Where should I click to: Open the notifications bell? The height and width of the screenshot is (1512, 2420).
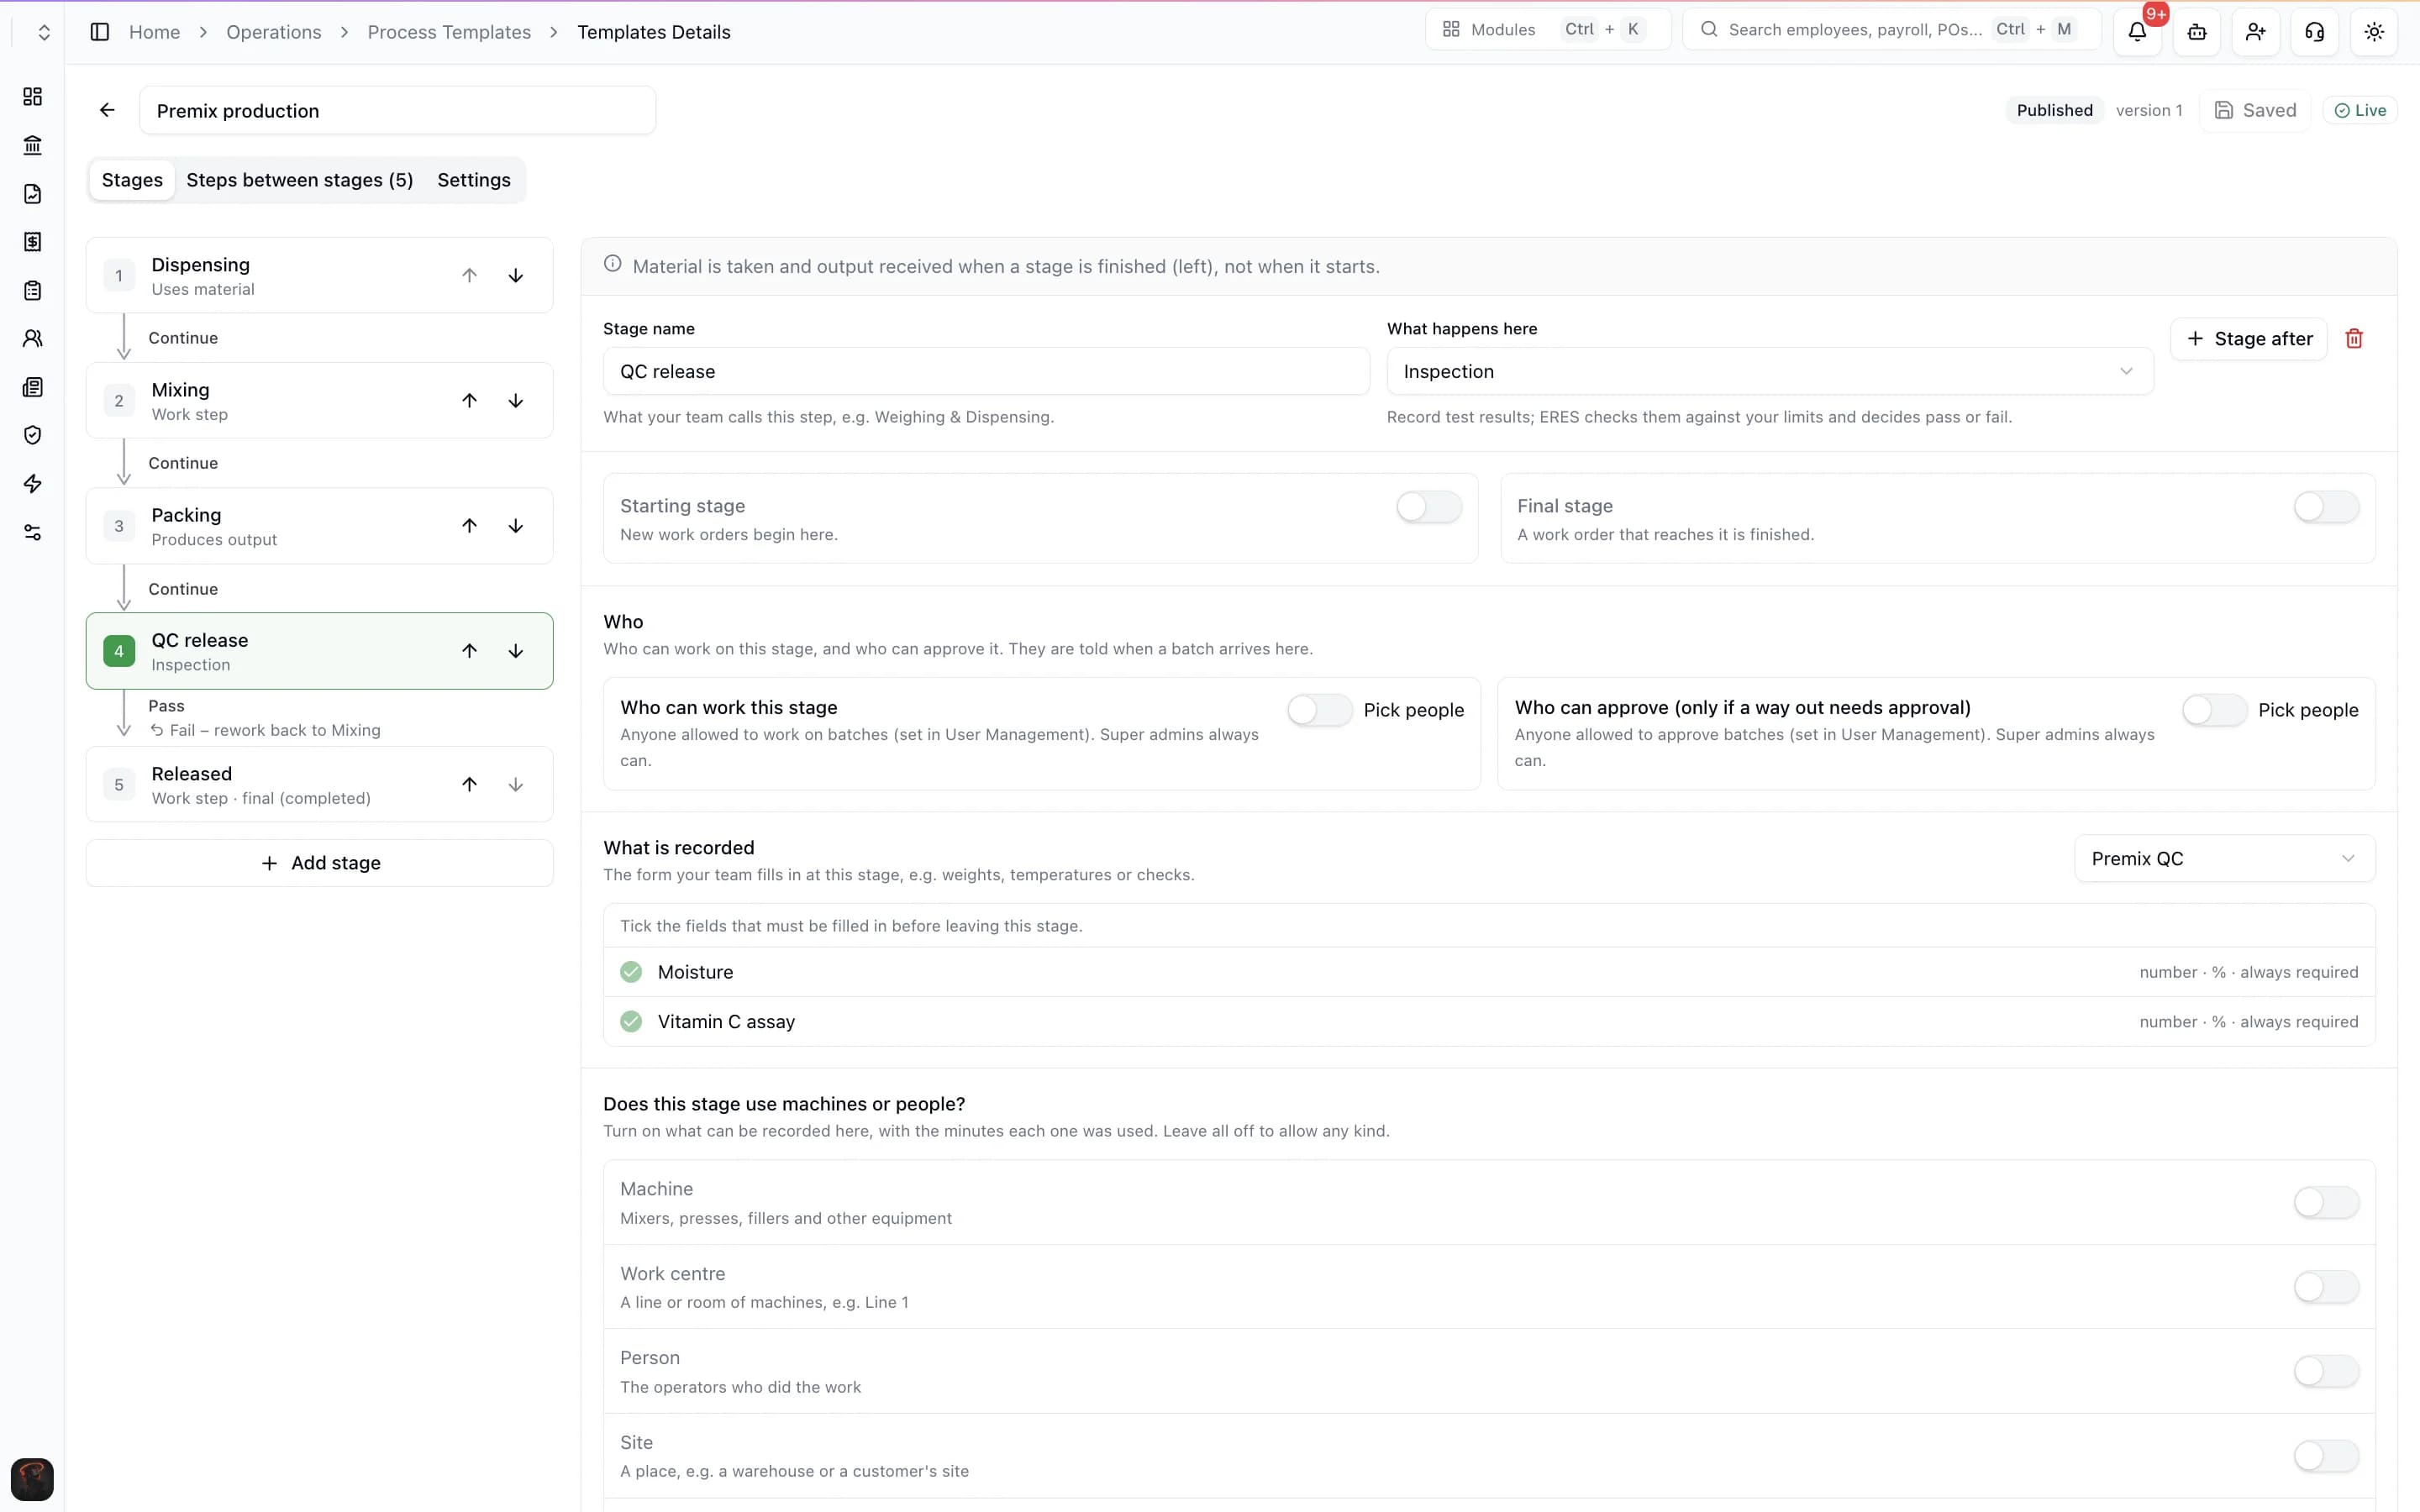pos(2137,32)
